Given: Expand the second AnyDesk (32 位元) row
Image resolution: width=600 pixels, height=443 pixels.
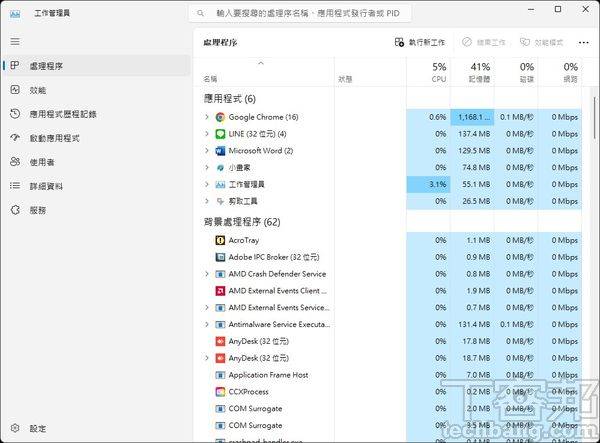Looking at the screenshot, I should [x=207, y=358].
